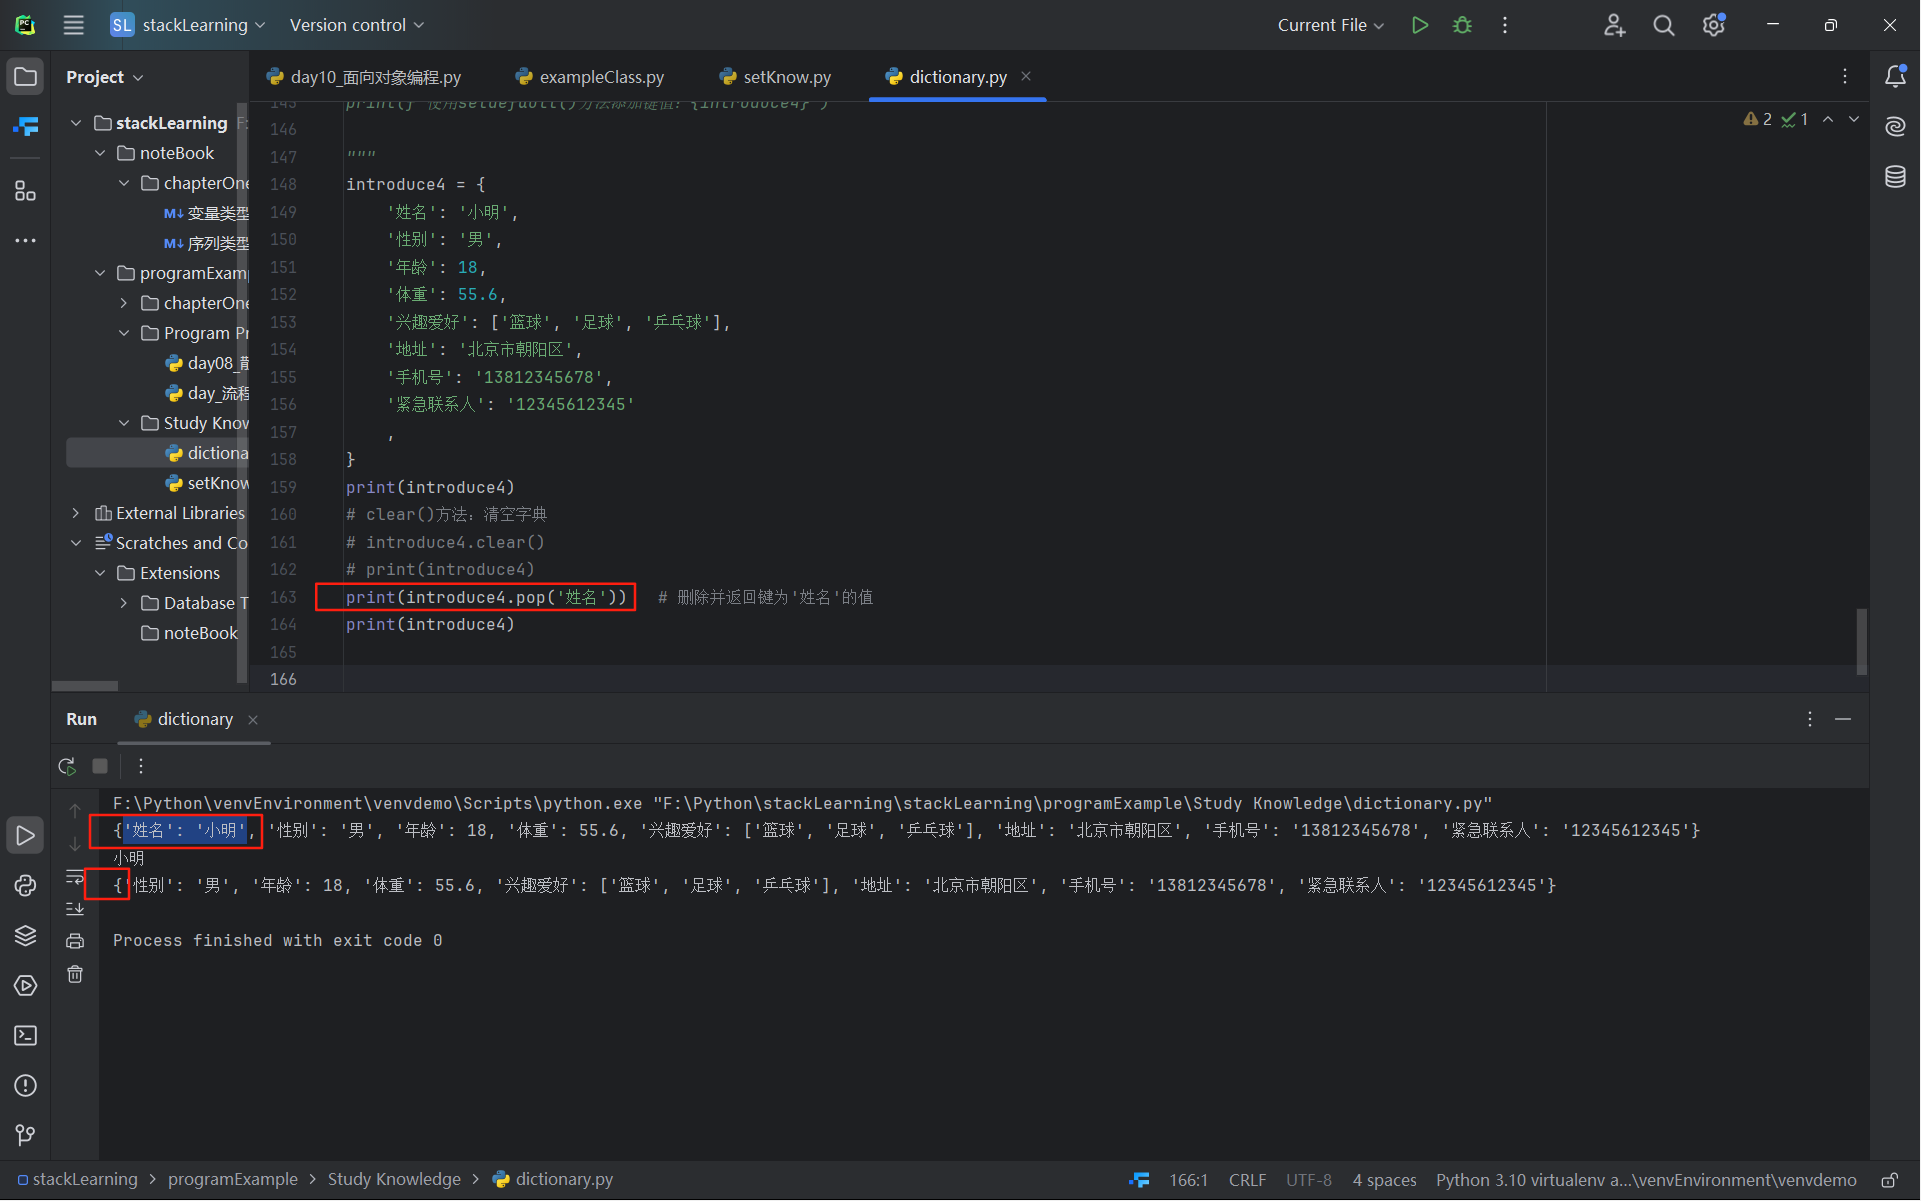
Task: Open the Git tool window icon
Action: coord(25,1135)
